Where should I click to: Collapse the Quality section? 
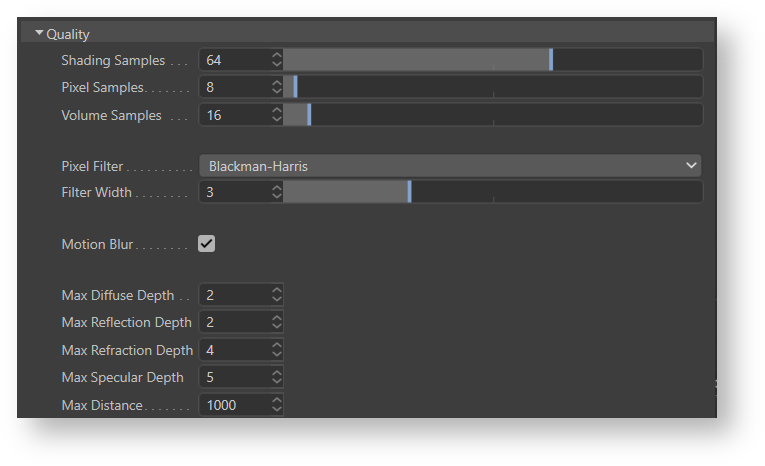40,34
